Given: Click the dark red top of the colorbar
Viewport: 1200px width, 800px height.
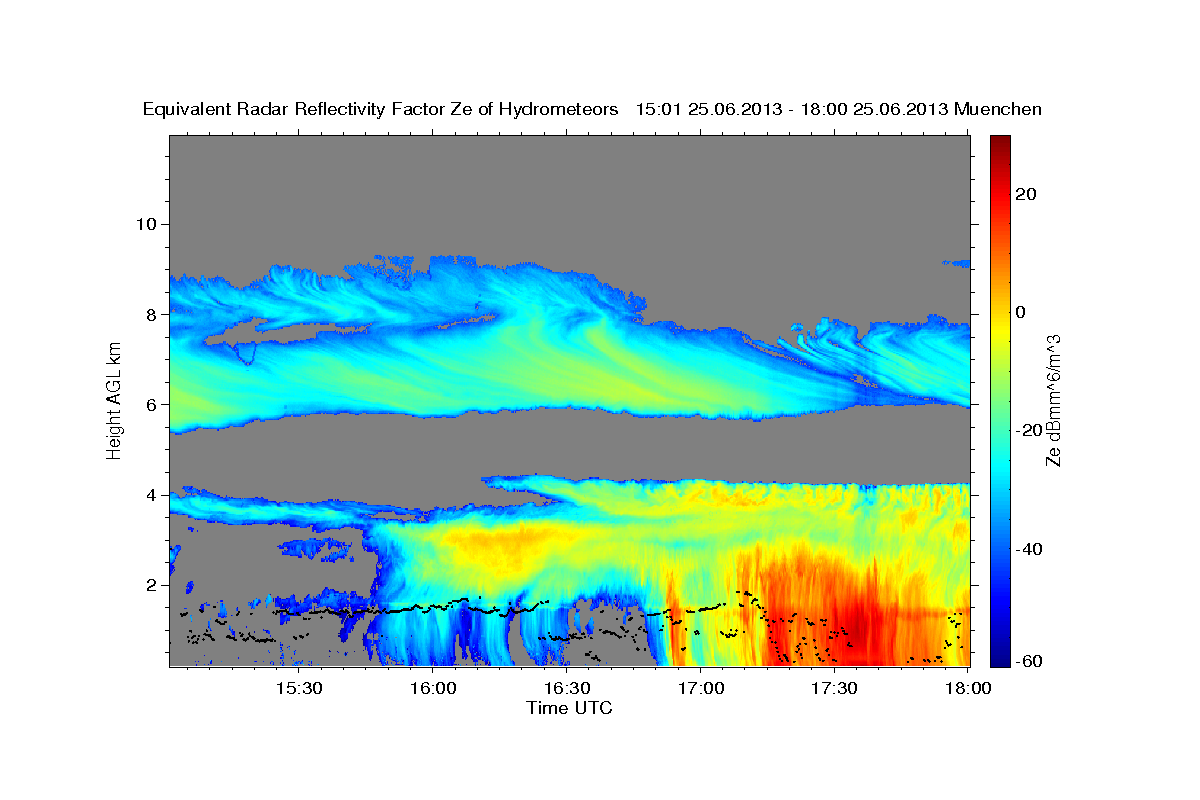Looking at the screenshot, I should click(x=999, y=143).
